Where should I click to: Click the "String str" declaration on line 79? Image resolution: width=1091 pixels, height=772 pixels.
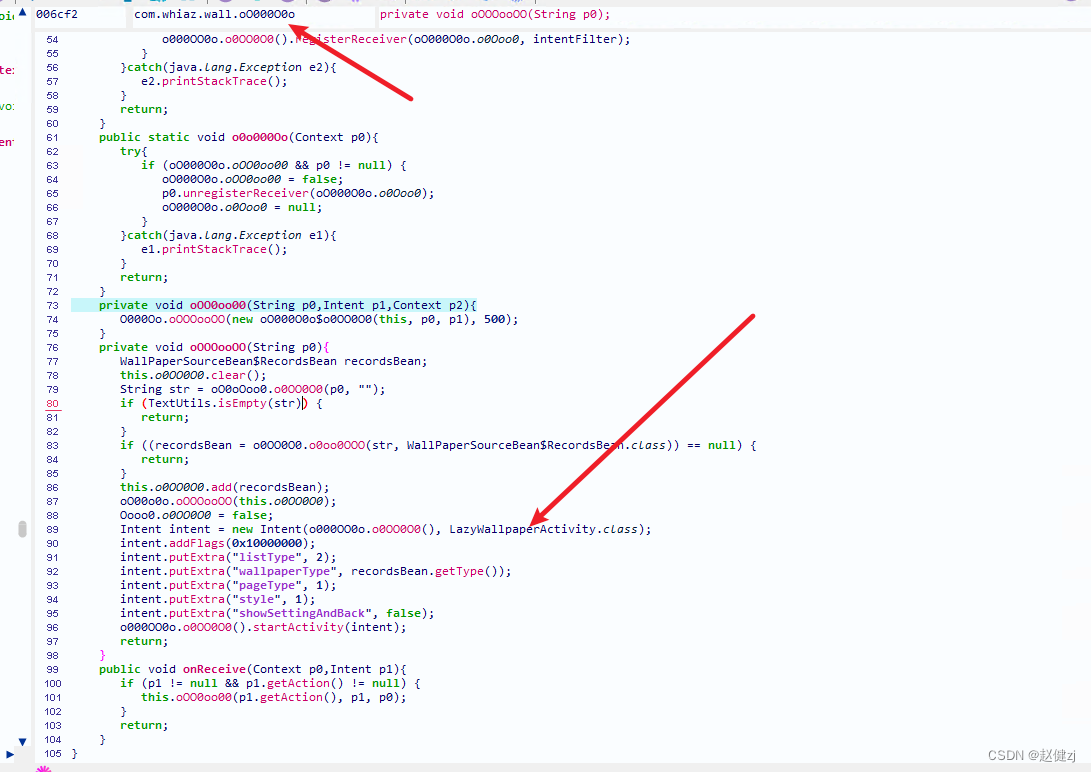[154, 389]
